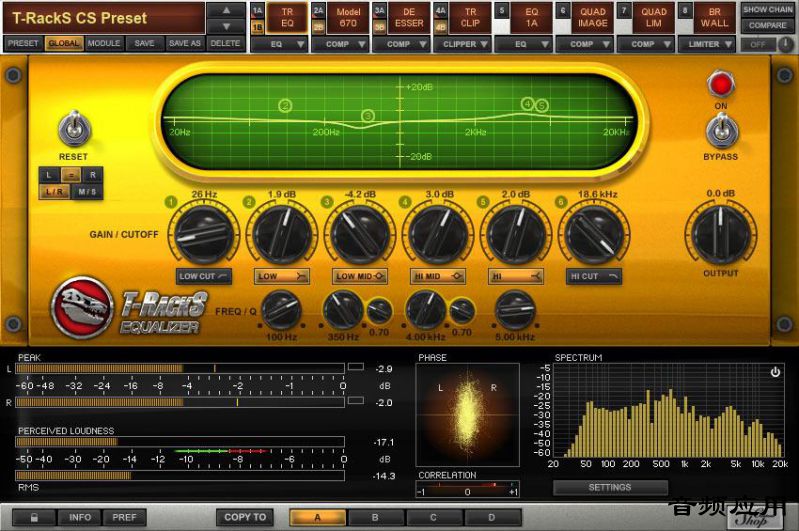Viewport: 799px width, 531px height.
Task: Click the Low band 1.9 dB gain knob
Action: 282,234
